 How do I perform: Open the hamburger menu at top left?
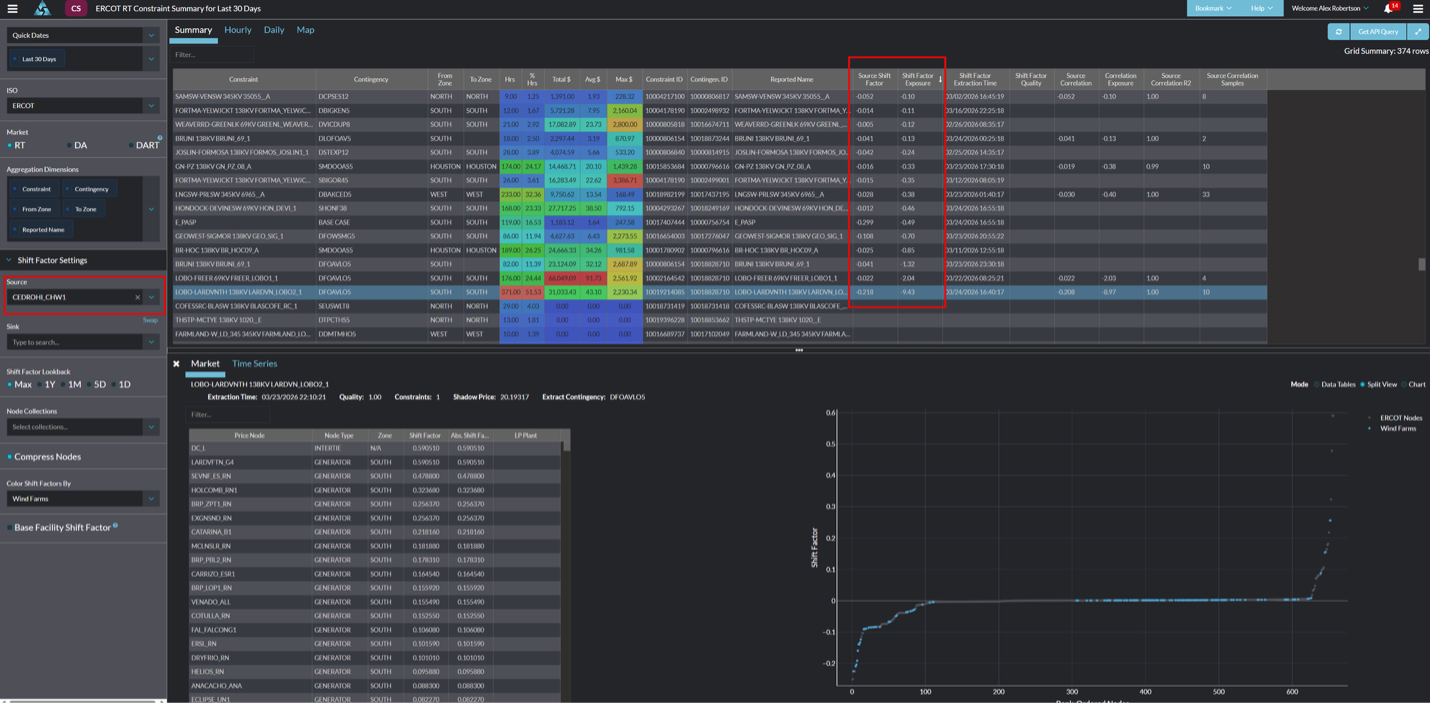(x=12, y=9)
